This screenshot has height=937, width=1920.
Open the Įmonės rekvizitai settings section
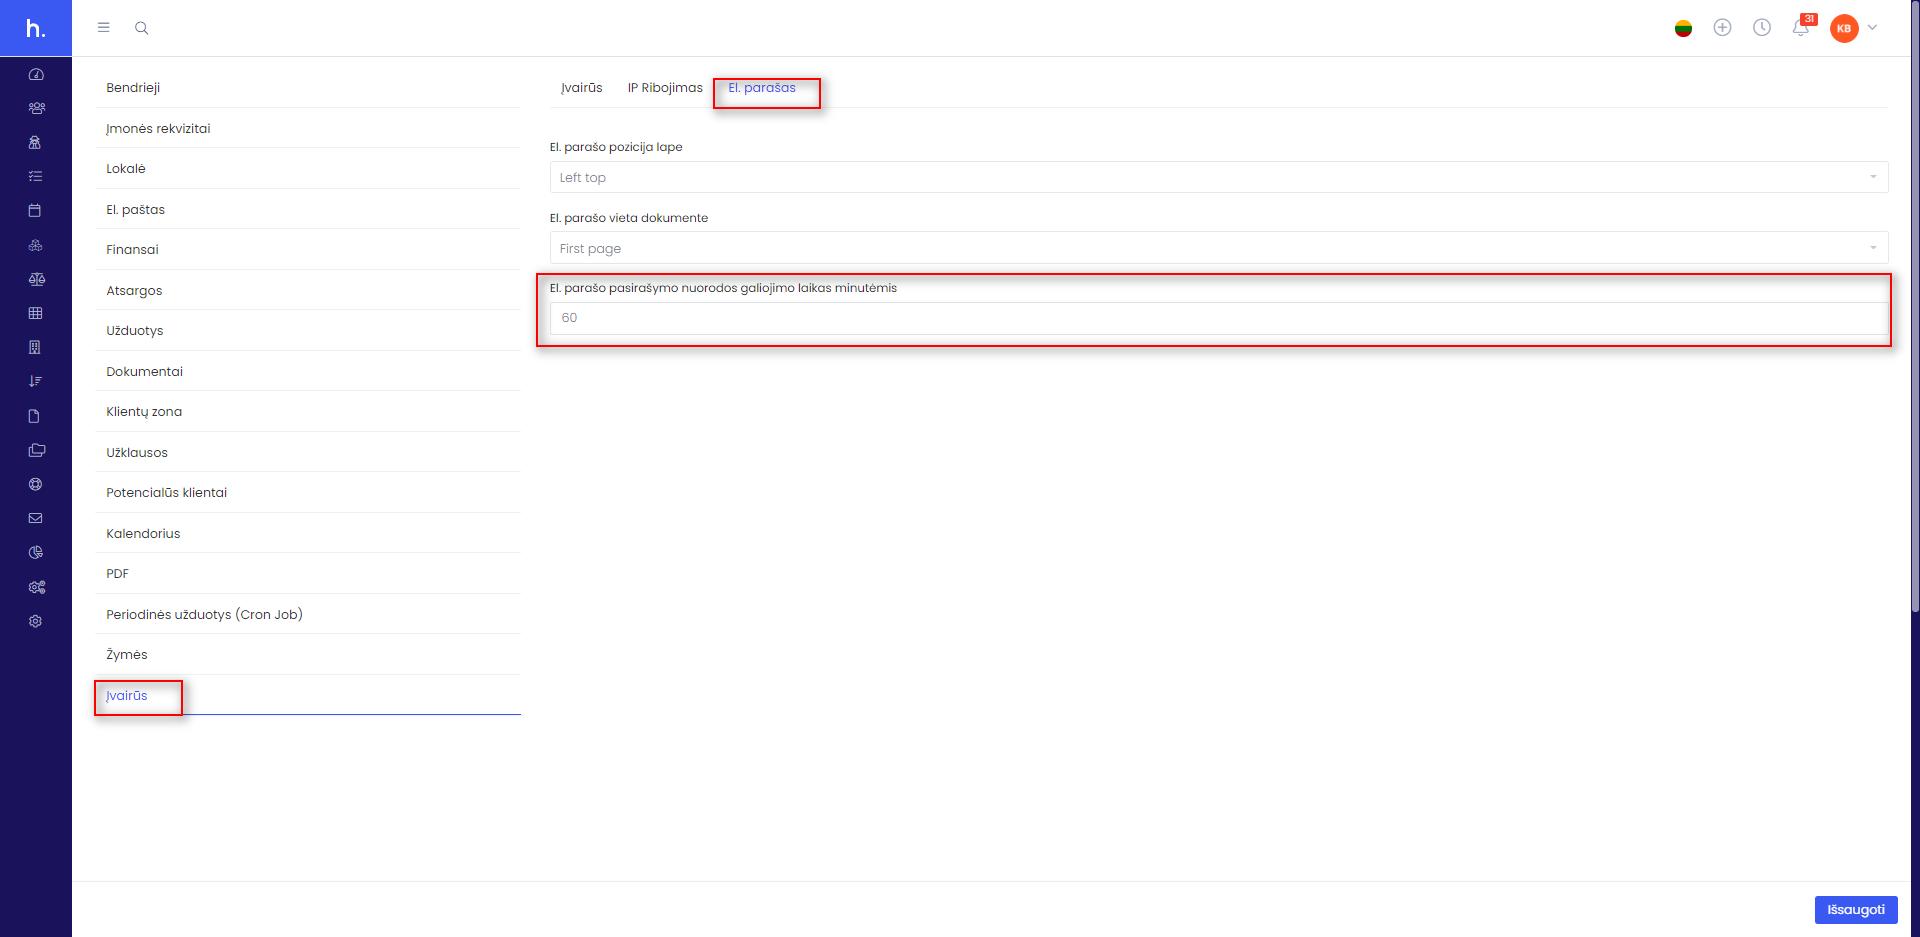[x=308, y=128]
